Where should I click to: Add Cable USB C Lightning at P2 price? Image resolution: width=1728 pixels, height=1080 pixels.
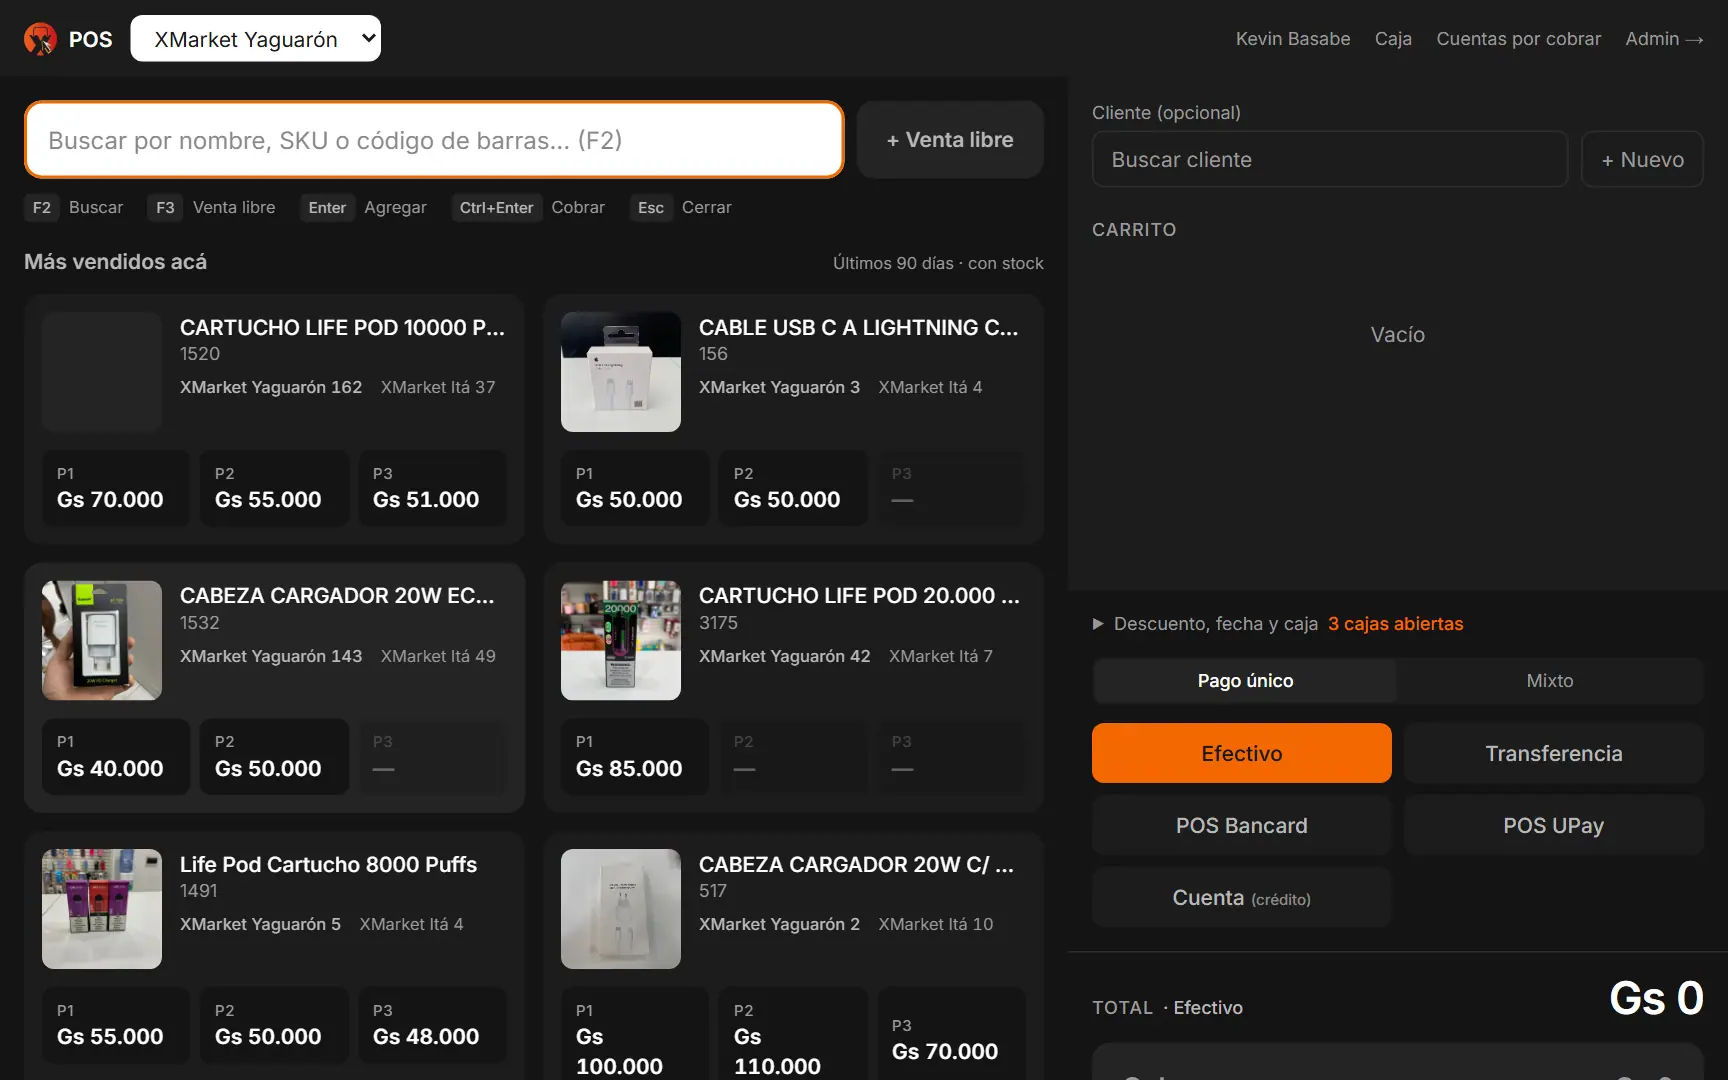(x=793, y=488)
